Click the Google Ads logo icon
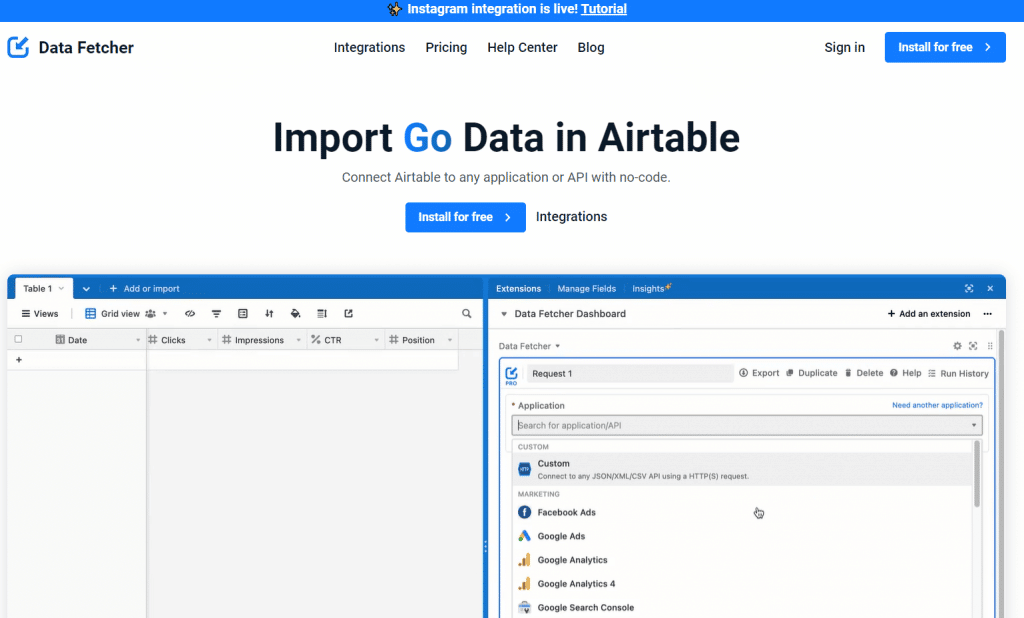The image size is (1024, 618). click(x=524, y=536)
